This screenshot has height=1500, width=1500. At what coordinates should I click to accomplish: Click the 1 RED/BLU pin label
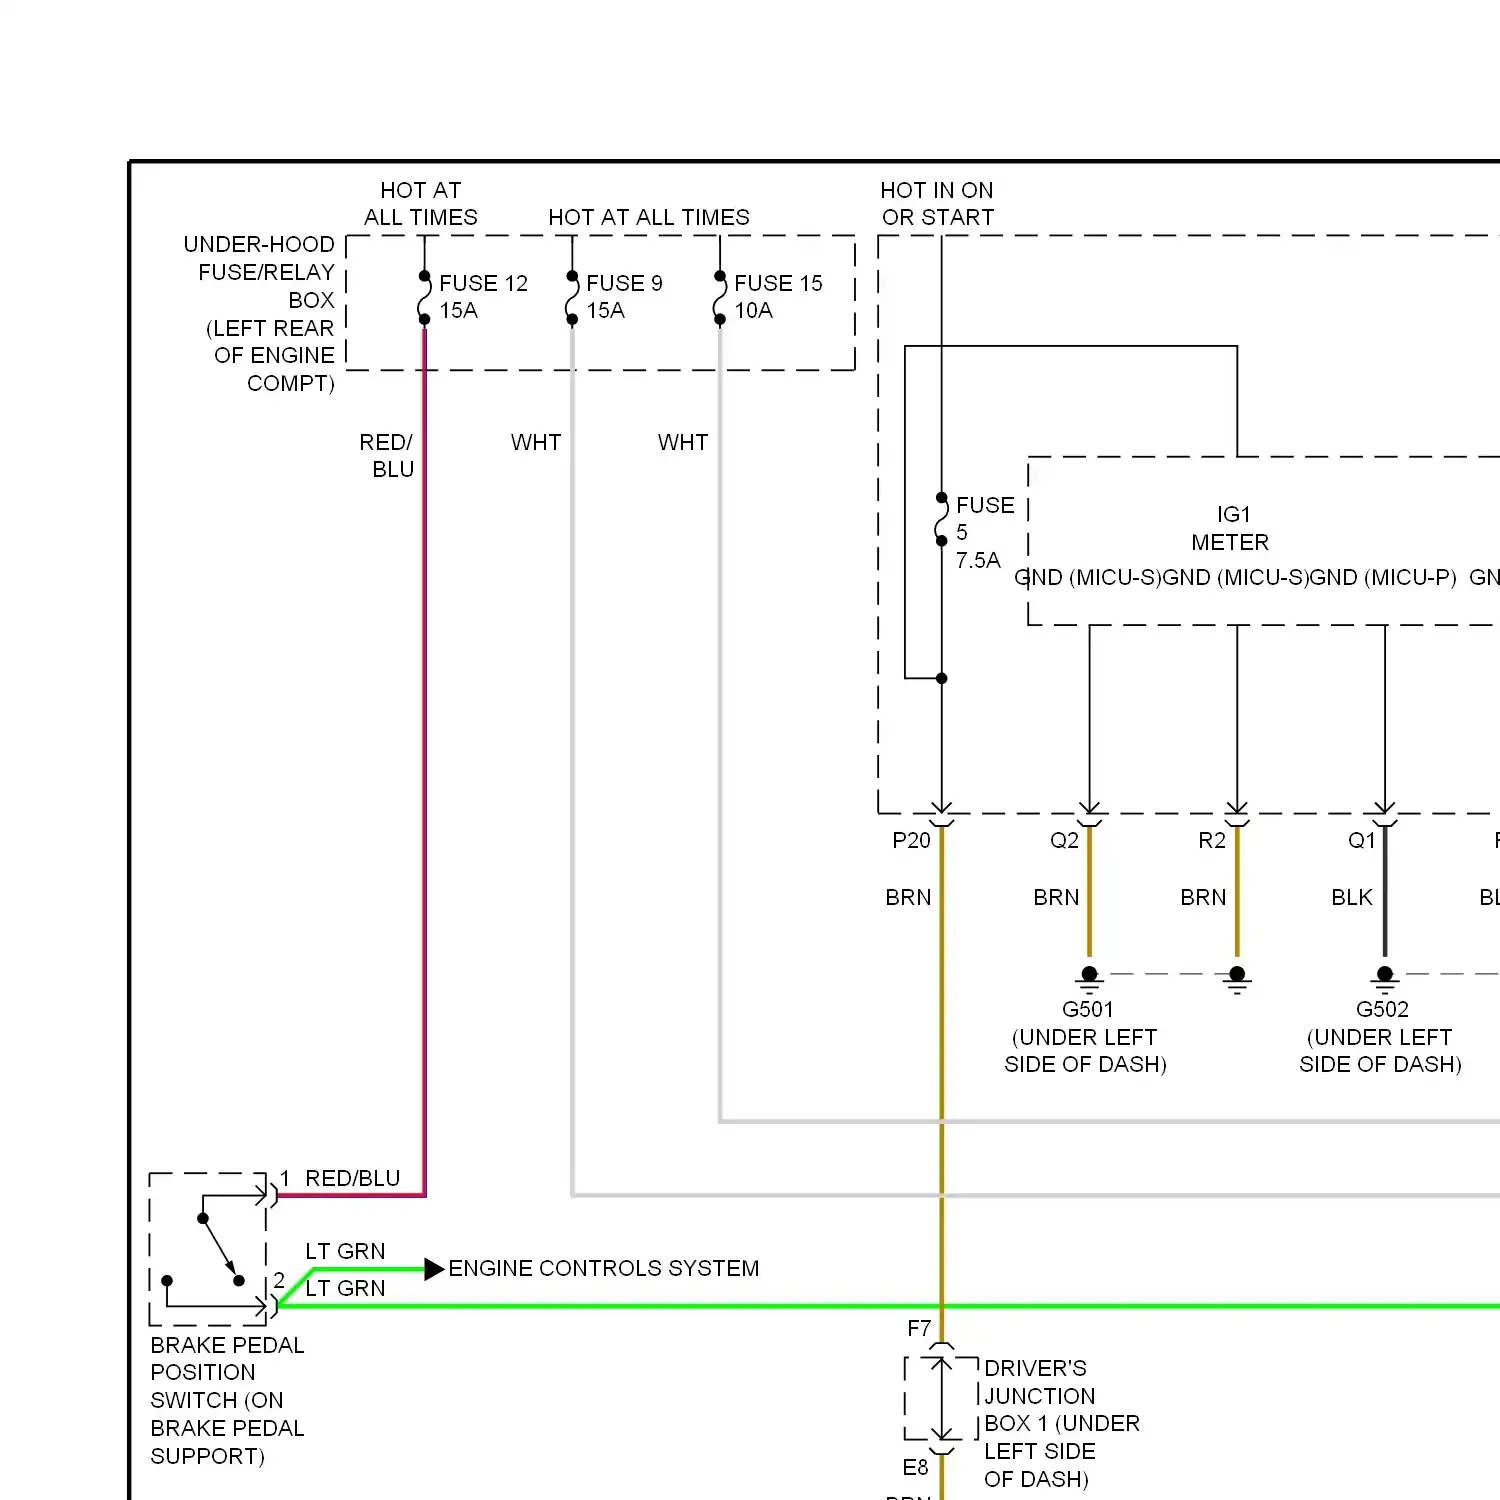tap(340, 1178)
